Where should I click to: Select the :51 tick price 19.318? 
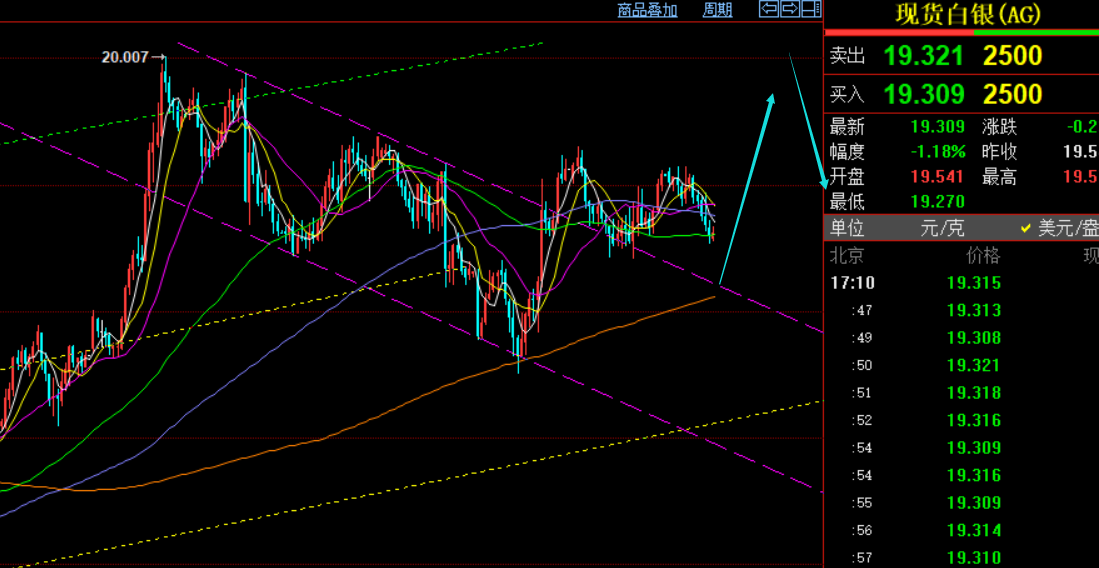[x=974, y=393]
